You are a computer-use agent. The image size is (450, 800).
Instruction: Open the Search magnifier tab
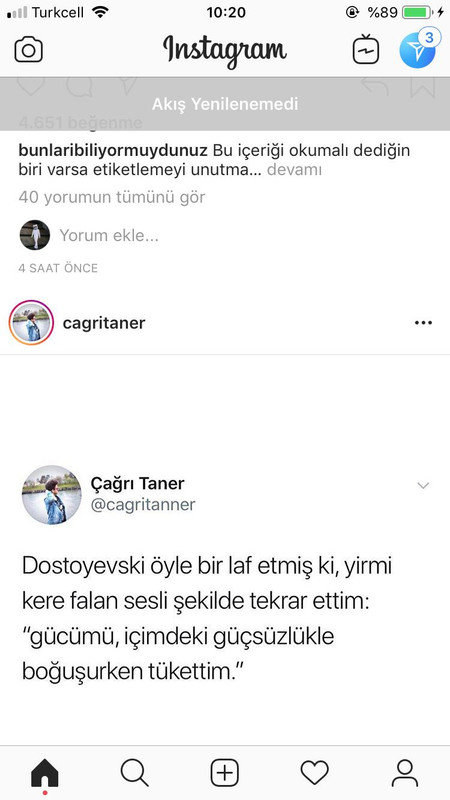(x=135, y=773)
